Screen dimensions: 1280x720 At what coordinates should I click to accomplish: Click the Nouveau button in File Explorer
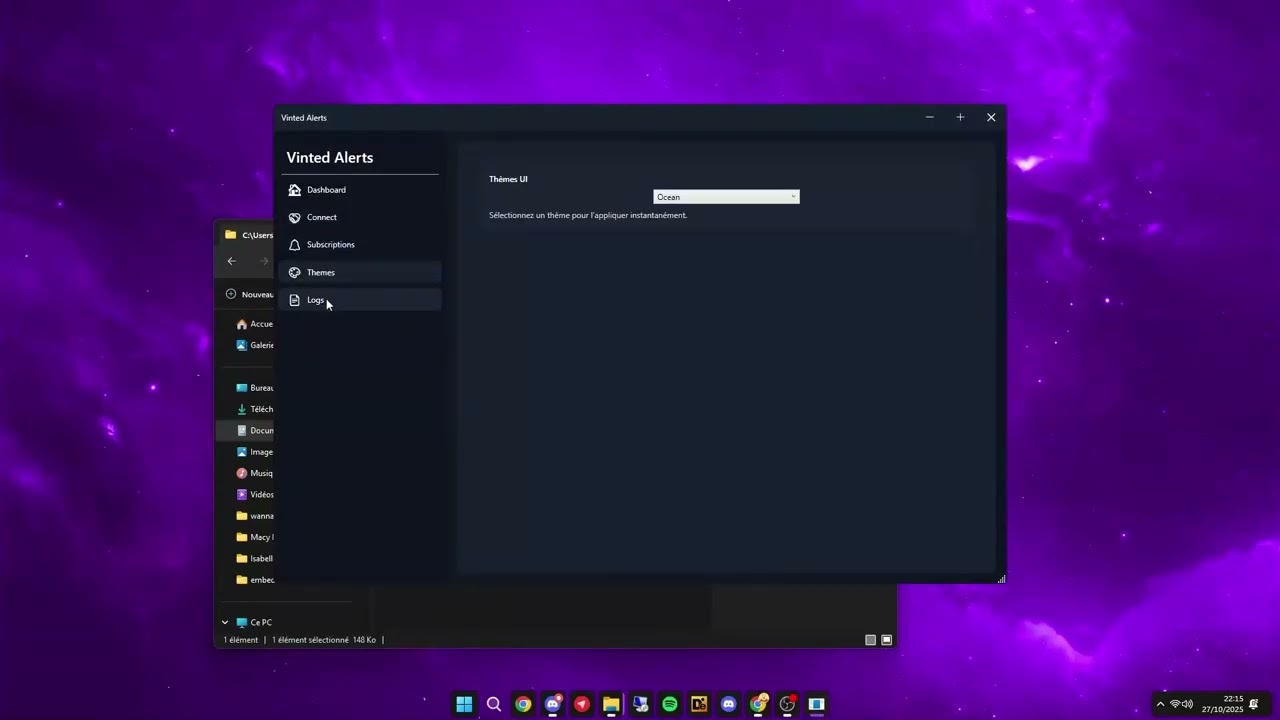click(250, 294)
